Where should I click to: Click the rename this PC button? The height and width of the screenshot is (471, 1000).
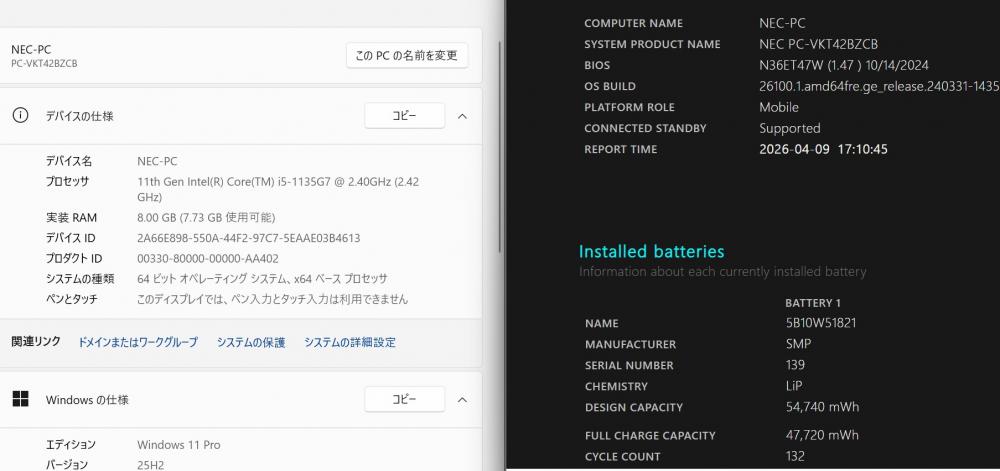click(407, 55)
